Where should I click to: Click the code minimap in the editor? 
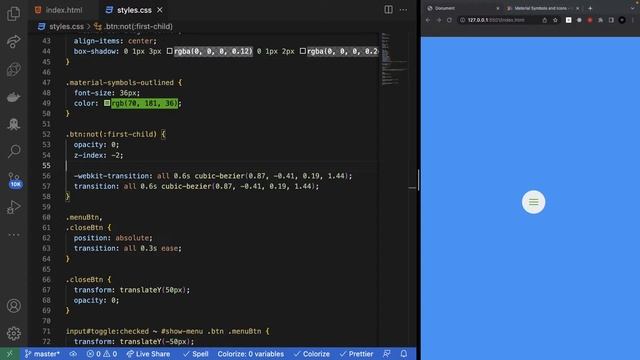(393, 59)
